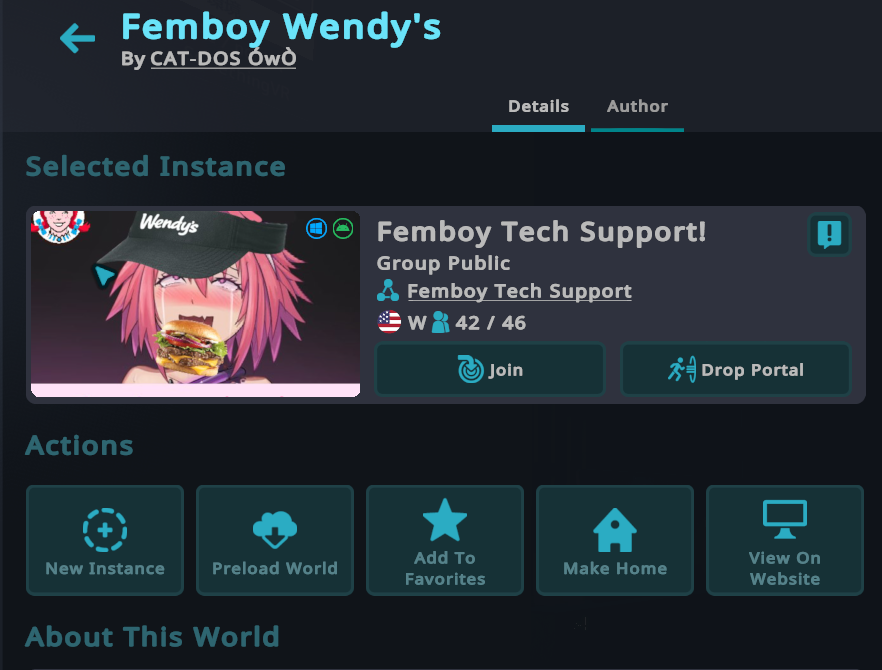Click the world preview thumbnail image
The image size is (882, 670).
[x=195, y=304]
